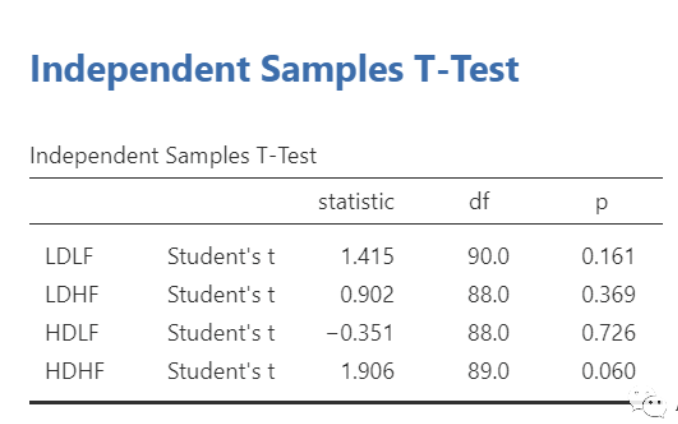Click the blue Independent Samples T-Test heading

point(275,69)
